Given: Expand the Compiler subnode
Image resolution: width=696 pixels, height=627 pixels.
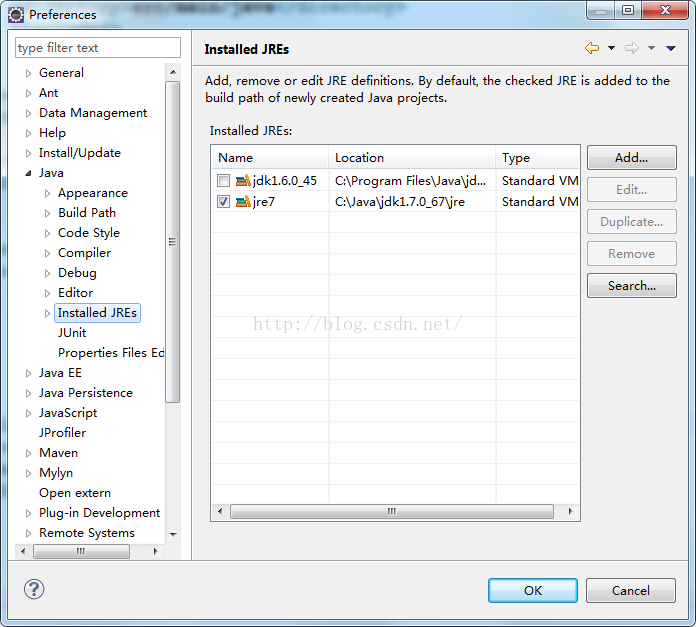Looking at the screenshot, I should pos(47,253).
